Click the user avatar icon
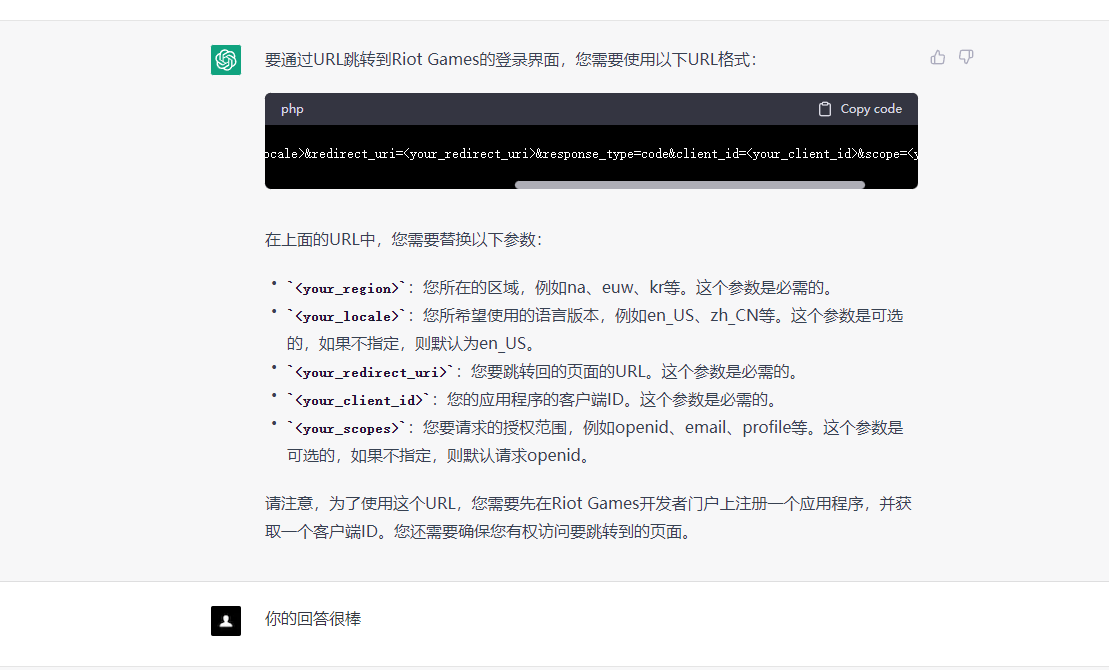1109x670 pixels. (226, 620)
